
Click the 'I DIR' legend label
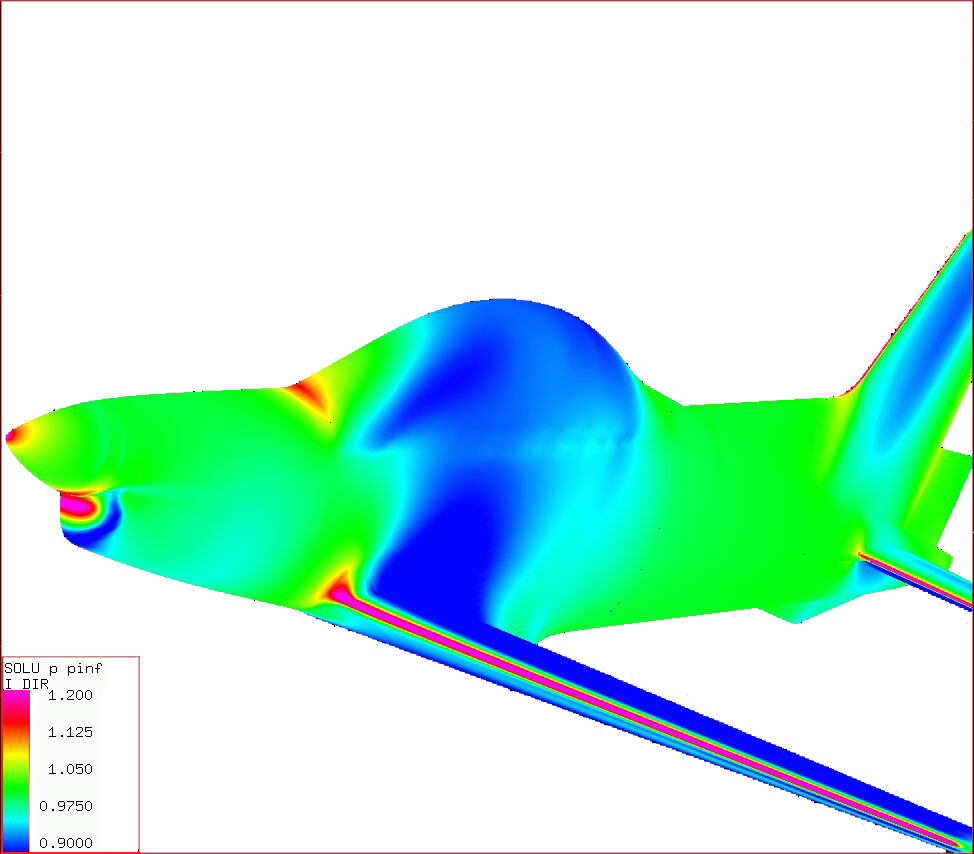tap(26, 684)
